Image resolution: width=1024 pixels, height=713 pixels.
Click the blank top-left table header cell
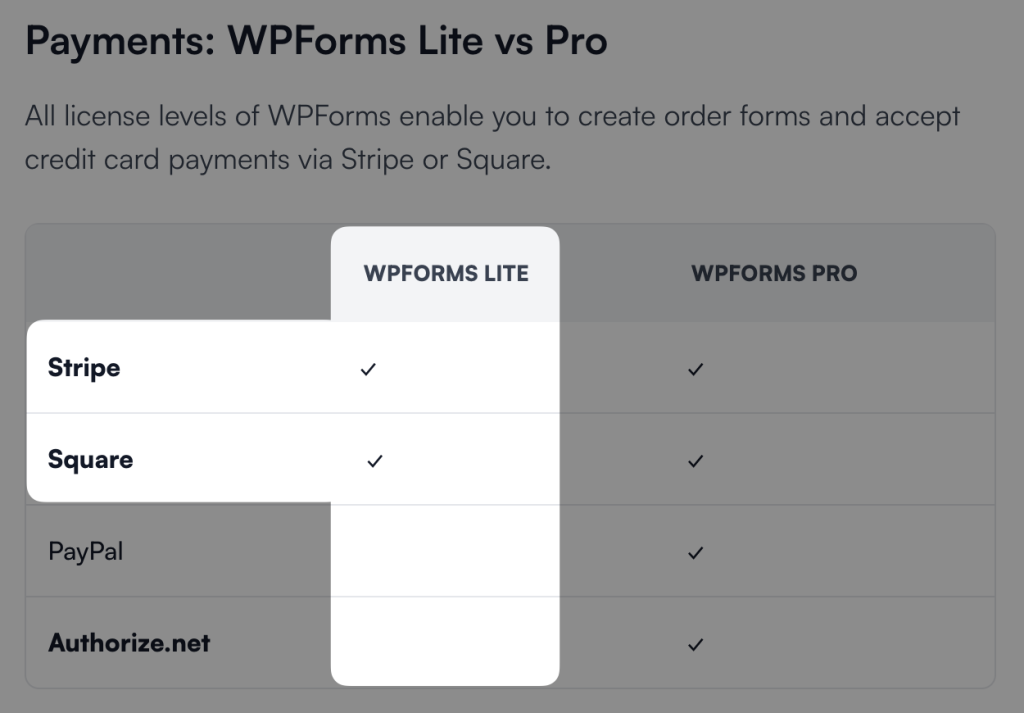click(178, 274)
